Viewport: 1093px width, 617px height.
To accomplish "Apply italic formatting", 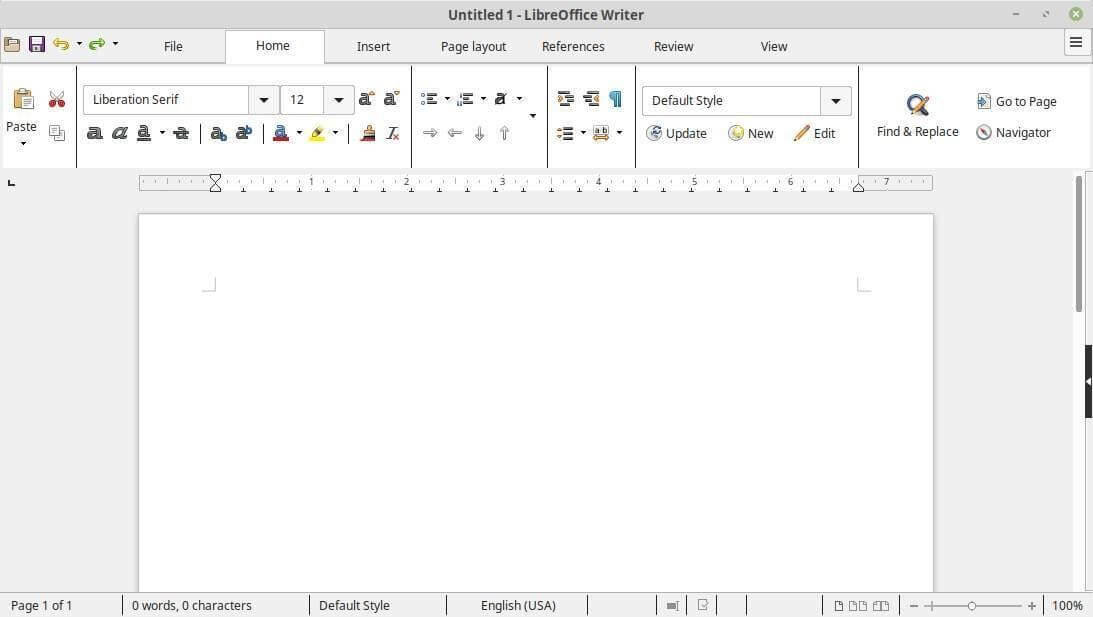I will tap(120, 133).
